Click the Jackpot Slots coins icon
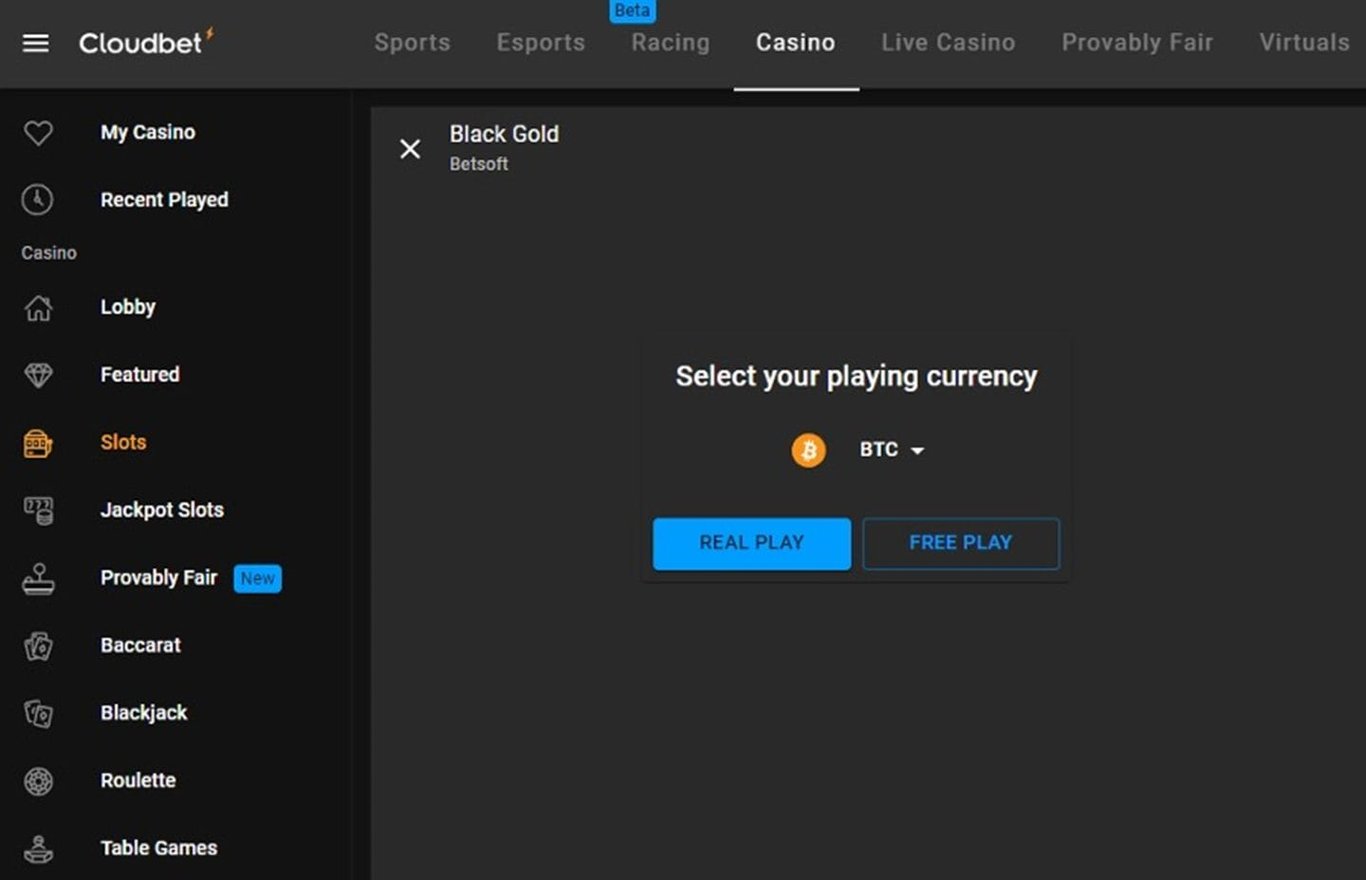The height and width of the screenshot is (880, 1366). pos(38,510)
